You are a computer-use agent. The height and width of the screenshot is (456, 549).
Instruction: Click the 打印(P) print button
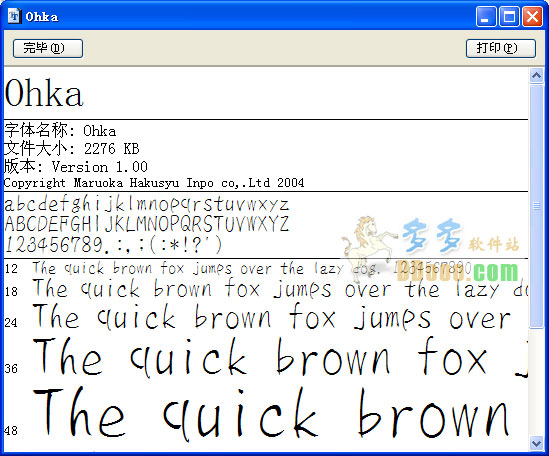click(x=501, y=48)
